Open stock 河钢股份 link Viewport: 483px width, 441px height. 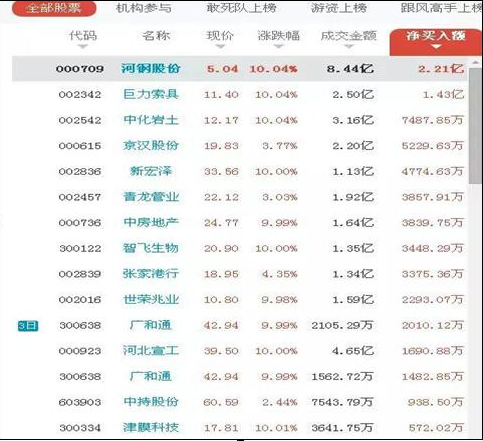point(151,69)
